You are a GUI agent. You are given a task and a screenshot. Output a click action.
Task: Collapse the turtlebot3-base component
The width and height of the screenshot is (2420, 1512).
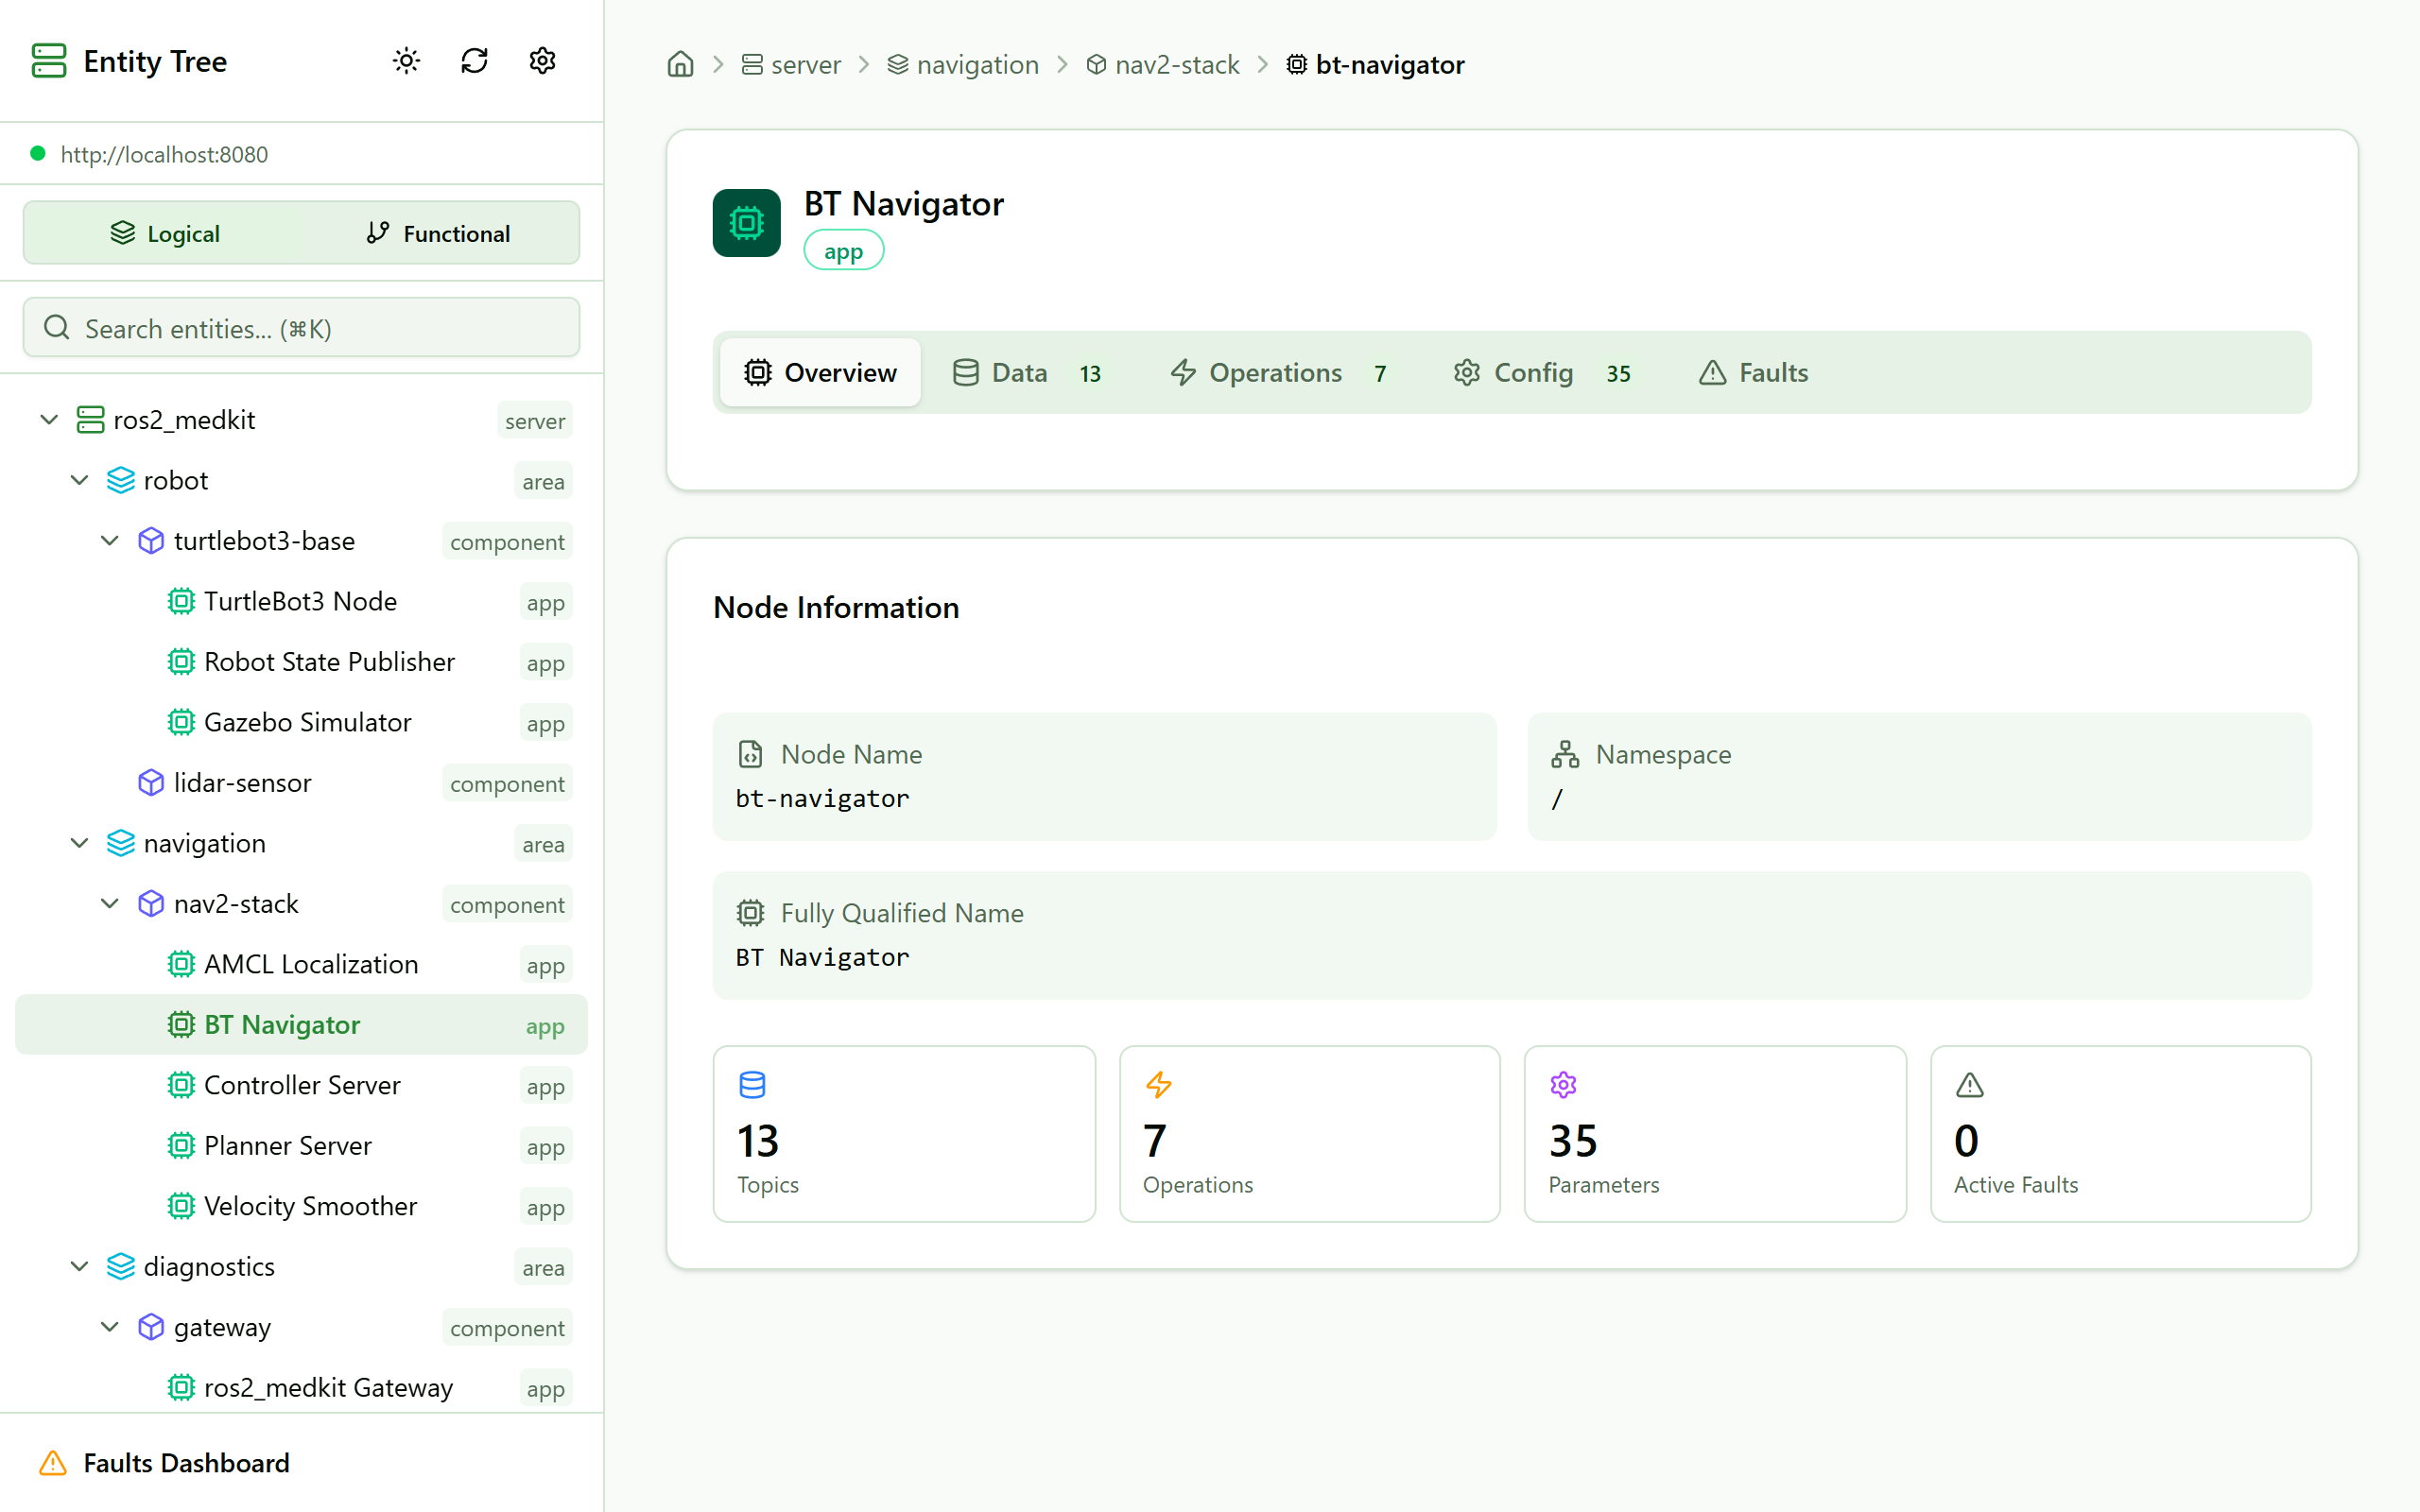pos(110,541)
